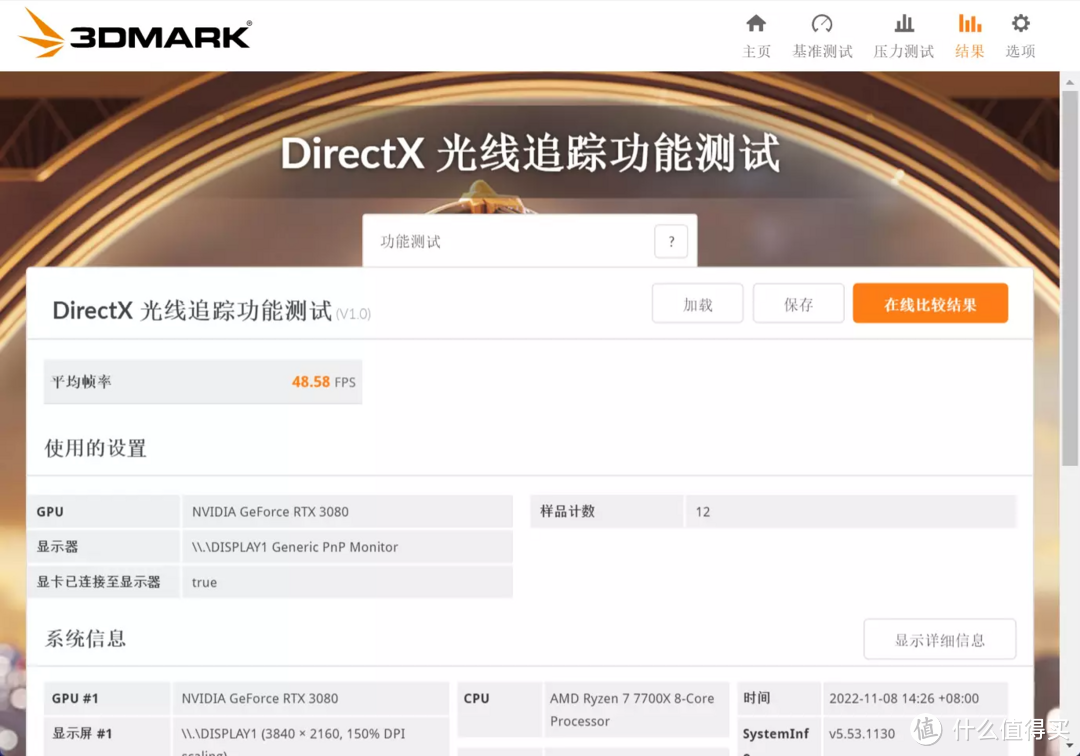Open the Stress Test (压力测试) chart icon

(x=904, y=24)
